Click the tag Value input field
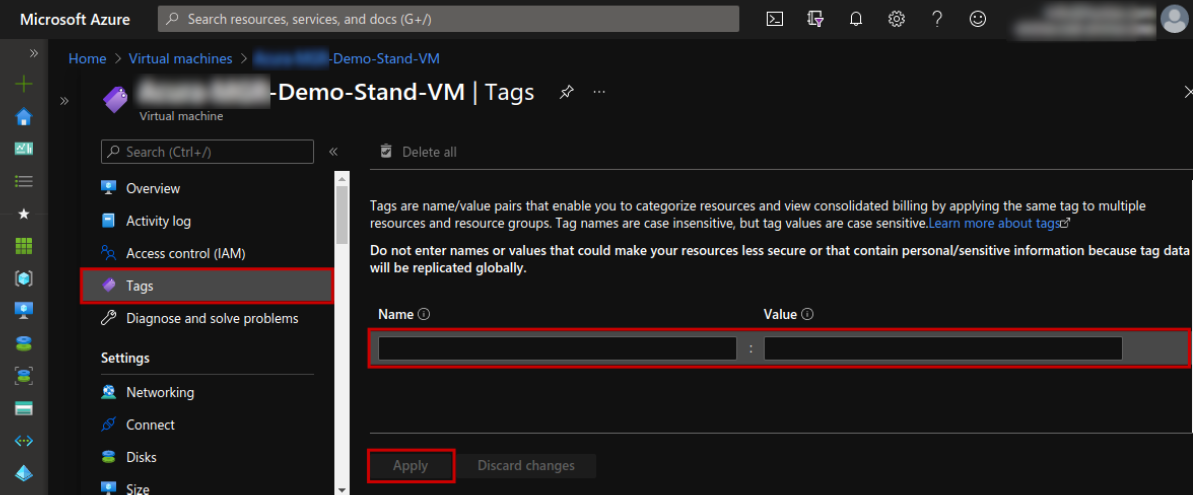Screen dimensions: 1194x495 click(x=943, y=348)
